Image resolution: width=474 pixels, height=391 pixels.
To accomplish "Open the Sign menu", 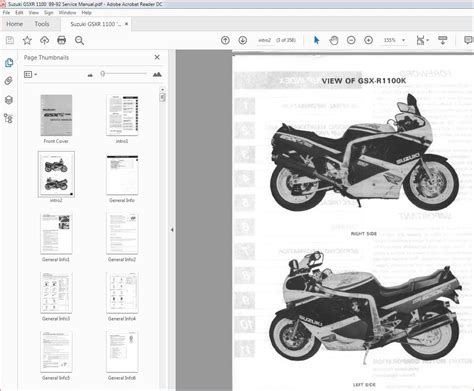I will click(x=49, y=13).
